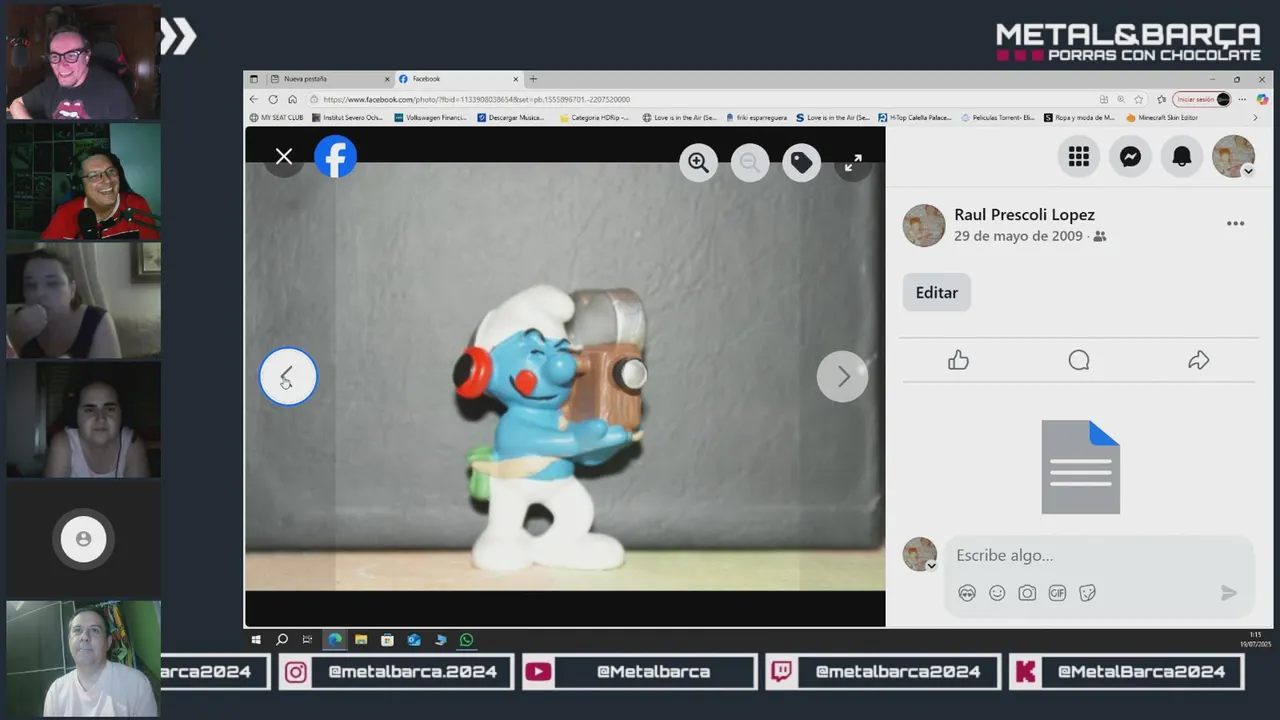Open the post options three-dot menu
The image size is (1280, 720).
(1236, 224)
